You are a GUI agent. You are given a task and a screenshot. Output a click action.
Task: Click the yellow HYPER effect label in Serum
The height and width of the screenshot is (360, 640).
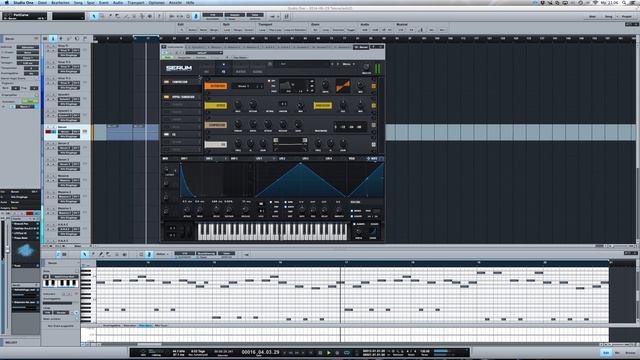216,105
